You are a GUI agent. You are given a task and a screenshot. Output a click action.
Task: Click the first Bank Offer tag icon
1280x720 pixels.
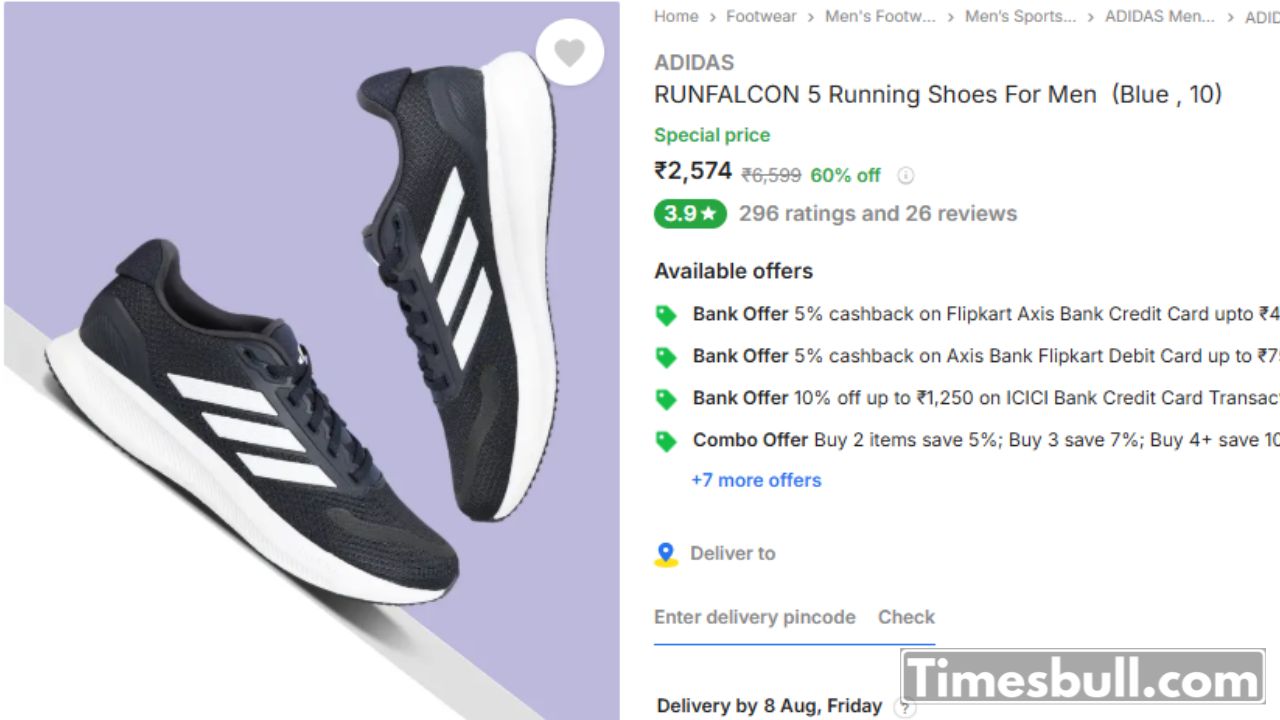[x=666, y=316]
